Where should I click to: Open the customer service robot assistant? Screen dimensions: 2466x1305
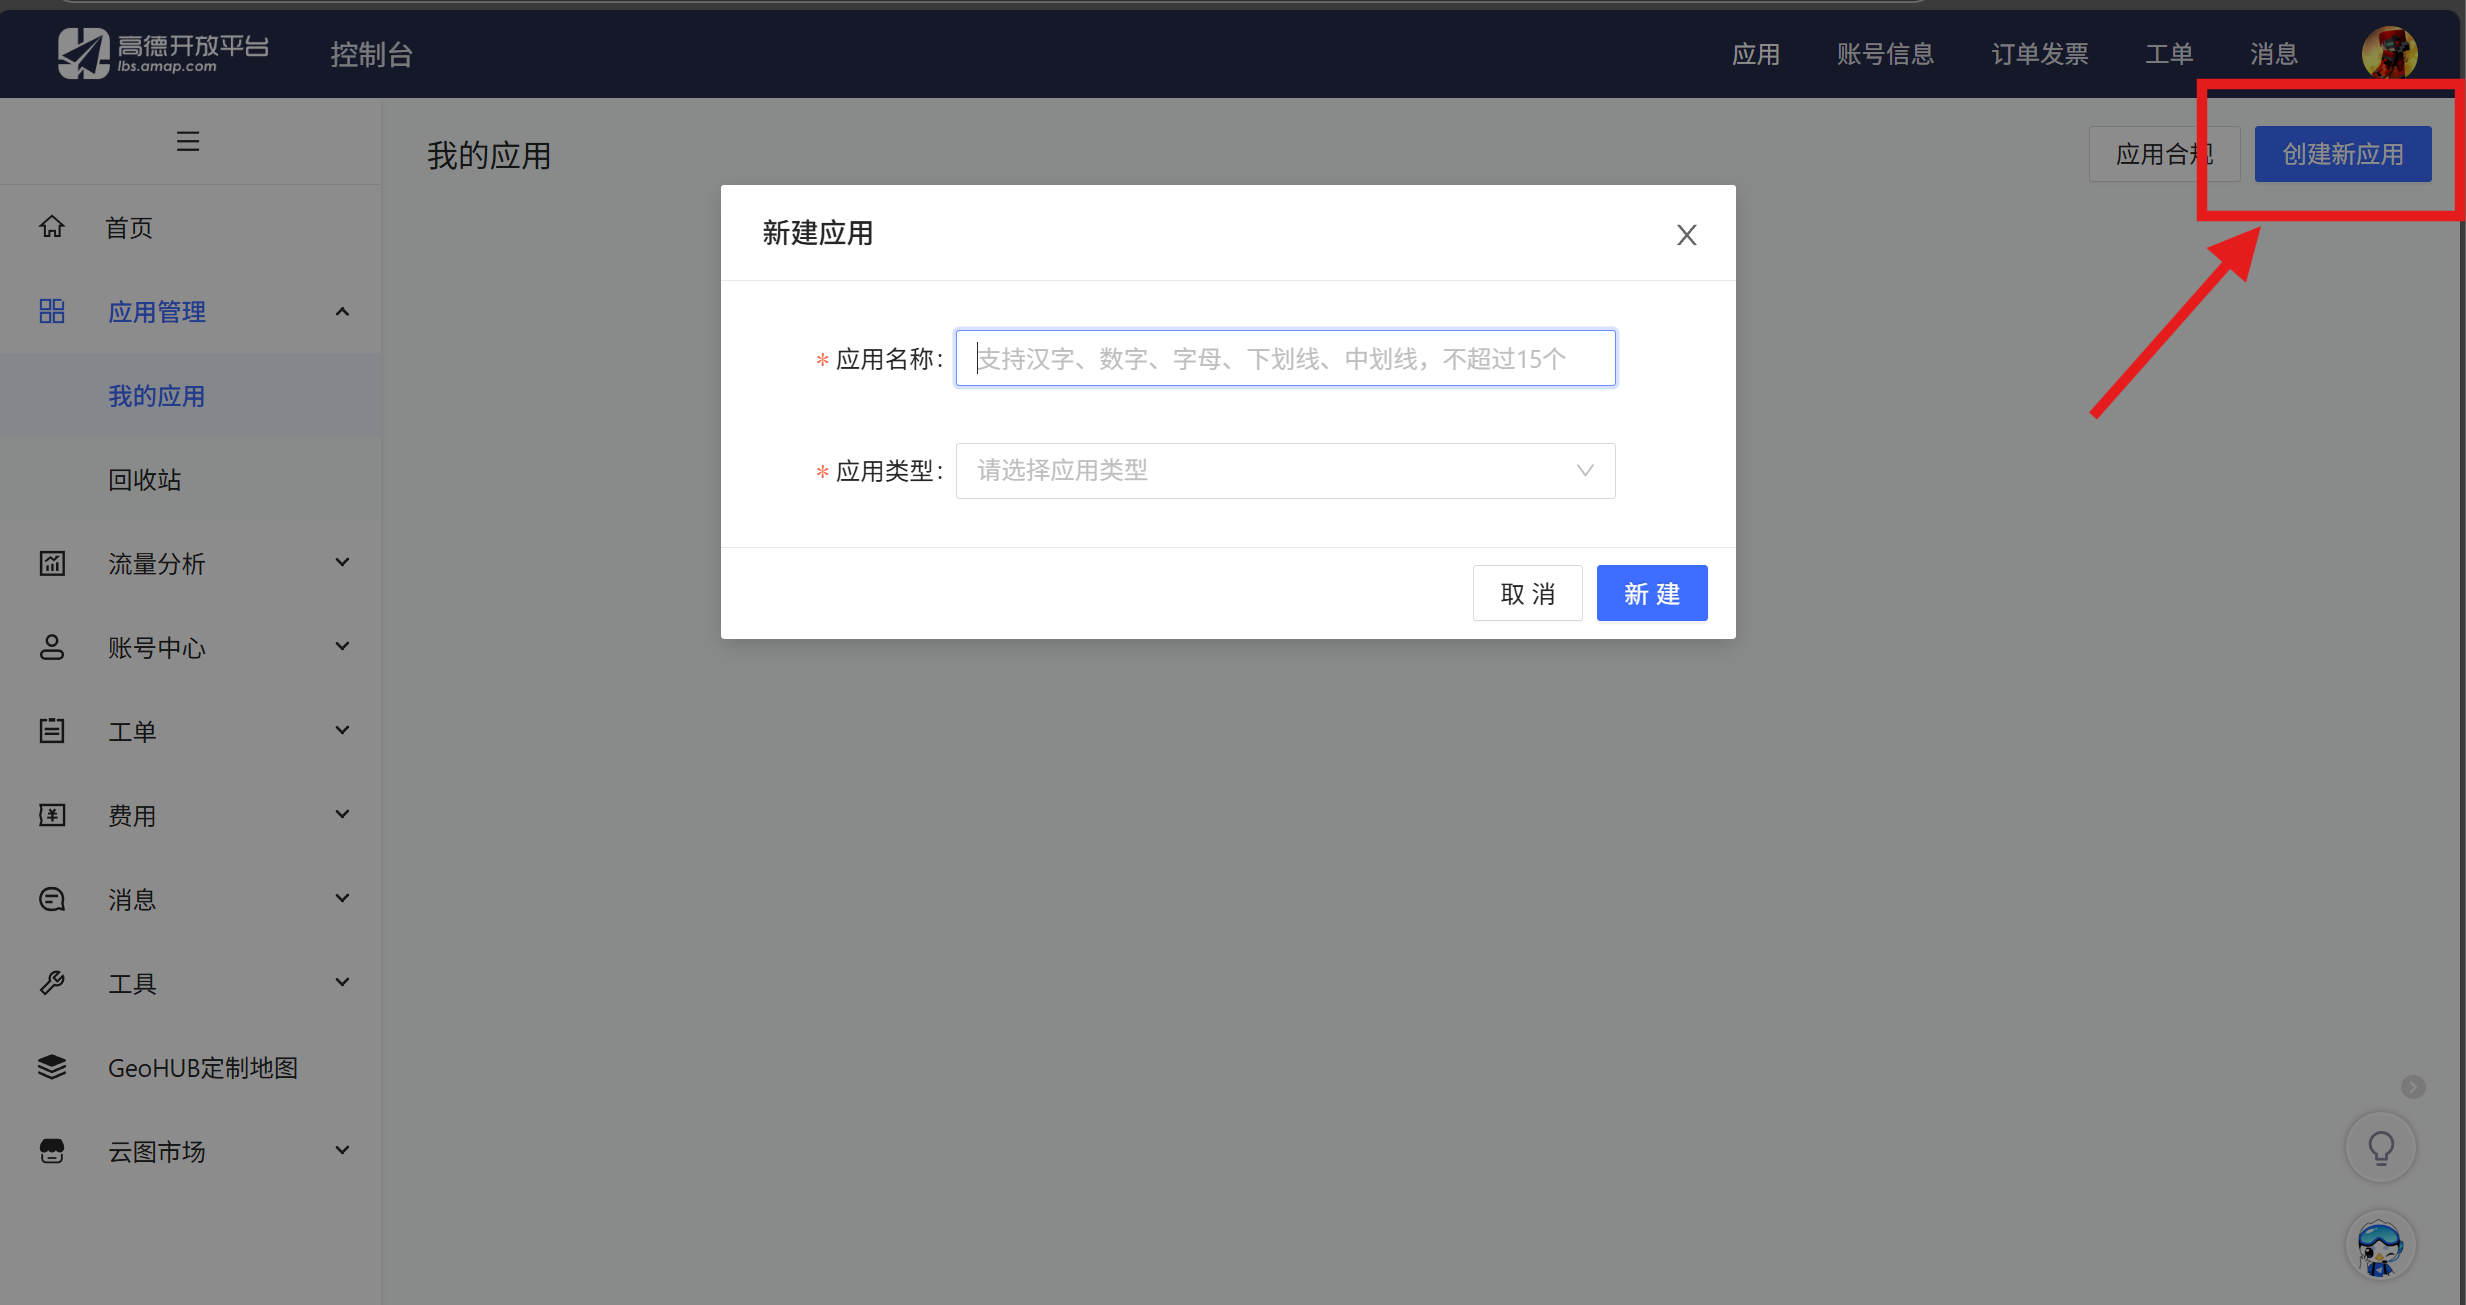pyautogui.click(x=2380, y=1247)
